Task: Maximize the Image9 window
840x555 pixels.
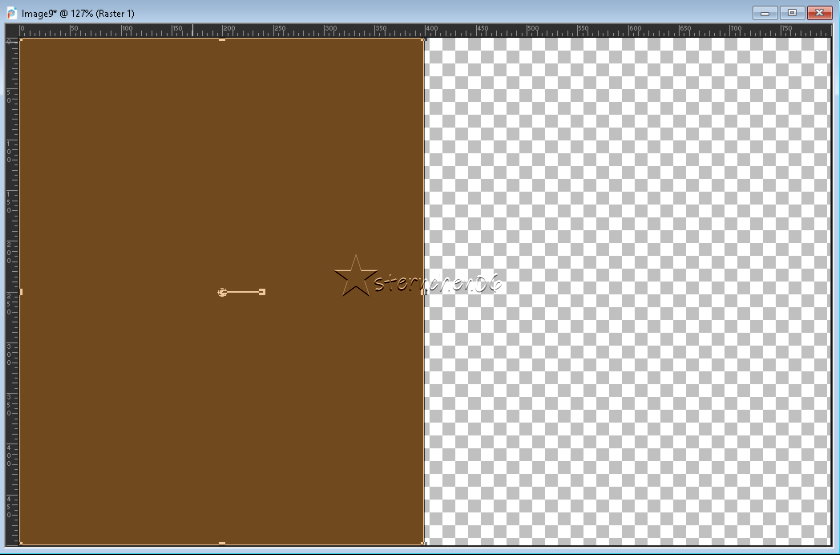Action: (792, 13)
